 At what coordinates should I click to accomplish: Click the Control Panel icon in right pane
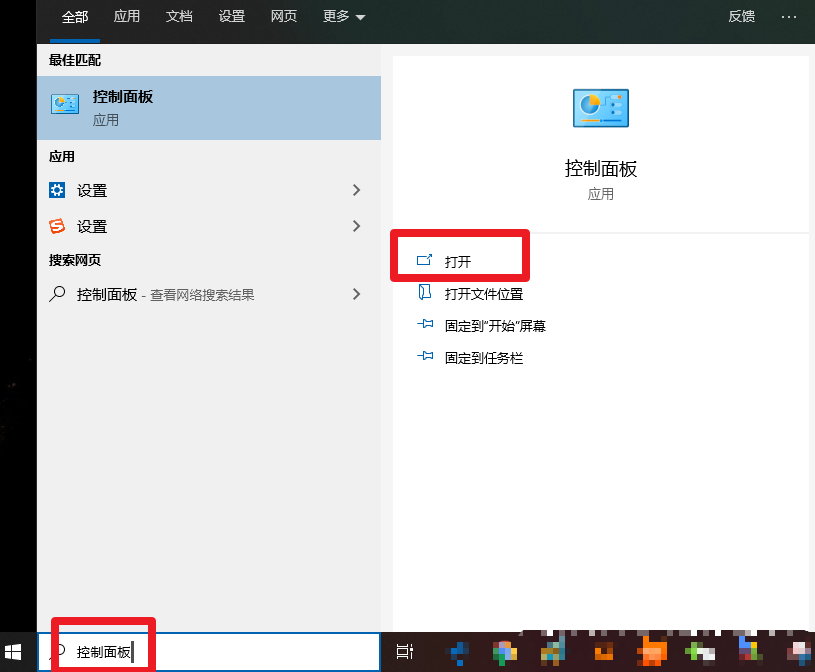point(600,108)
